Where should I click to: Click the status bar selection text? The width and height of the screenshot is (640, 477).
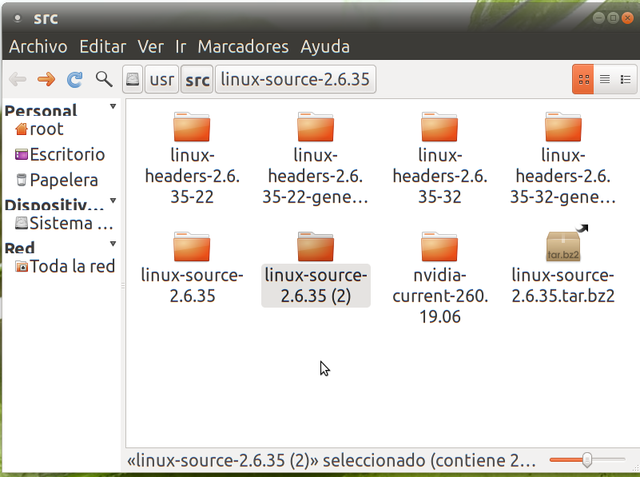tap(331, 461)
